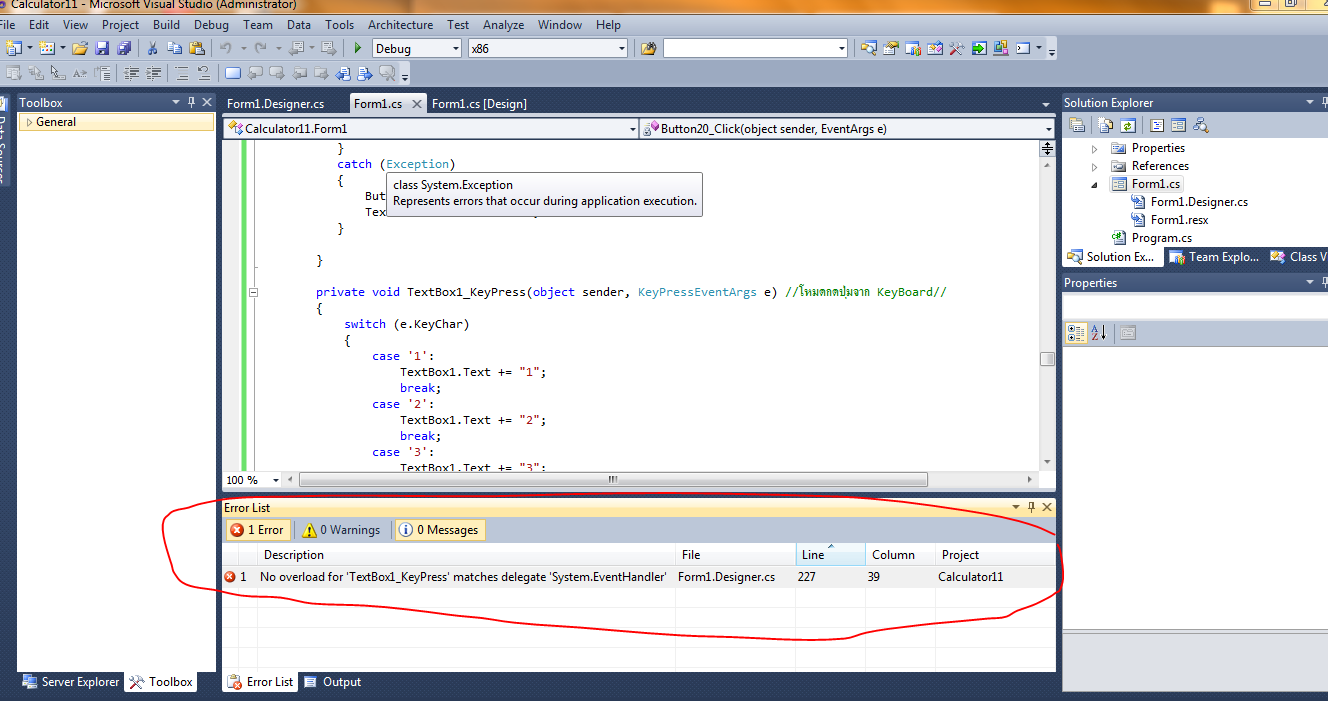Screen dimensions: 1328x701
Task: Click Solution Explorer Properties icon
Action: [1077, 125]
